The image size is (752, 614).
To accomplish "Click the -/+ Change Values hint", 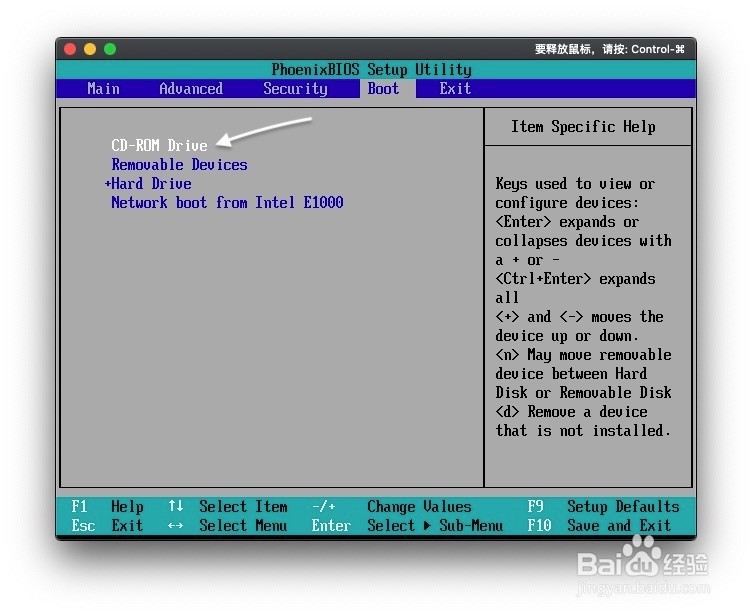I will click(391, 507).
